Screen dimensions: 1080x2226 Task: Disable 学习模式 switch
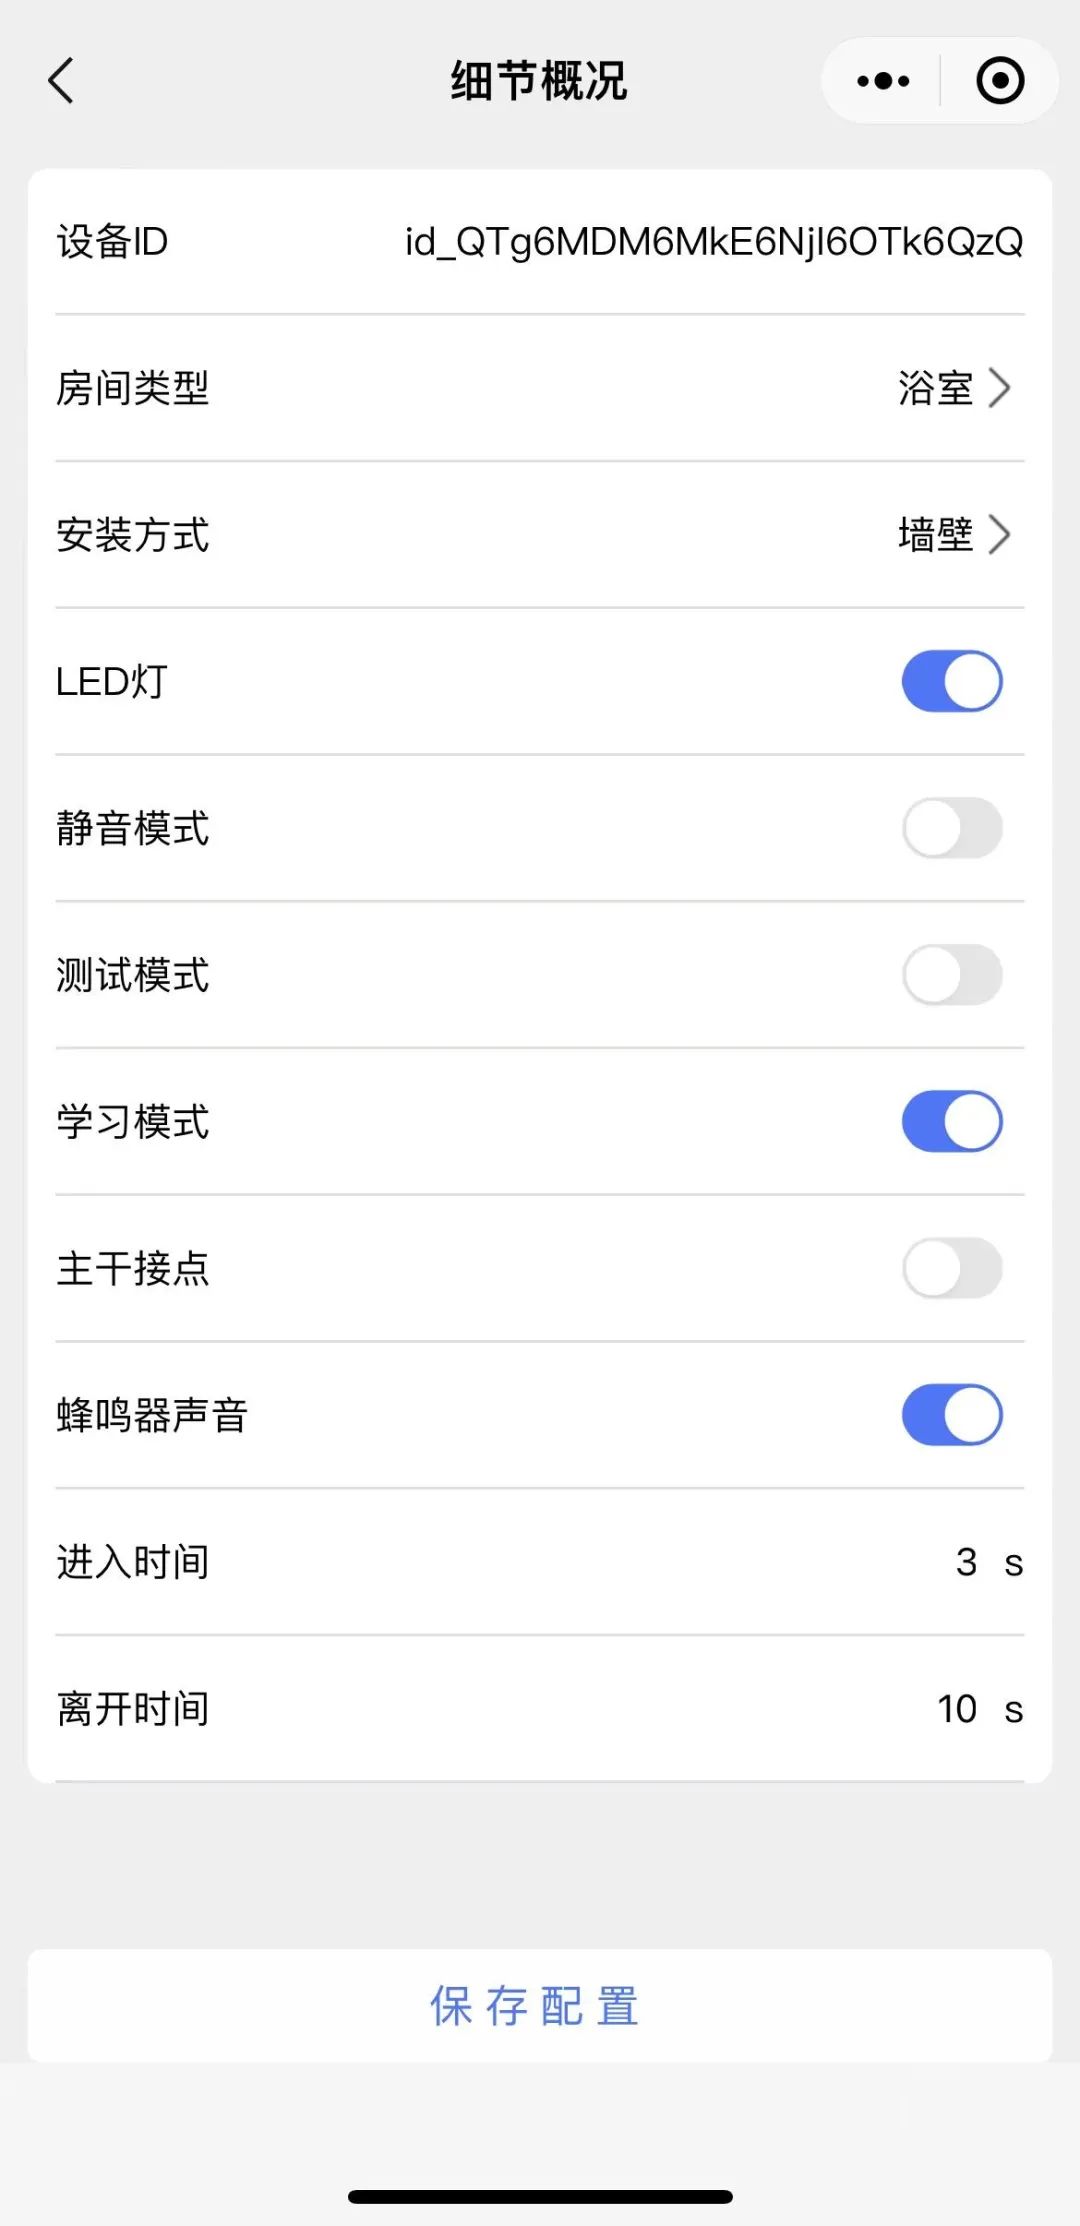coord(952,1122)
